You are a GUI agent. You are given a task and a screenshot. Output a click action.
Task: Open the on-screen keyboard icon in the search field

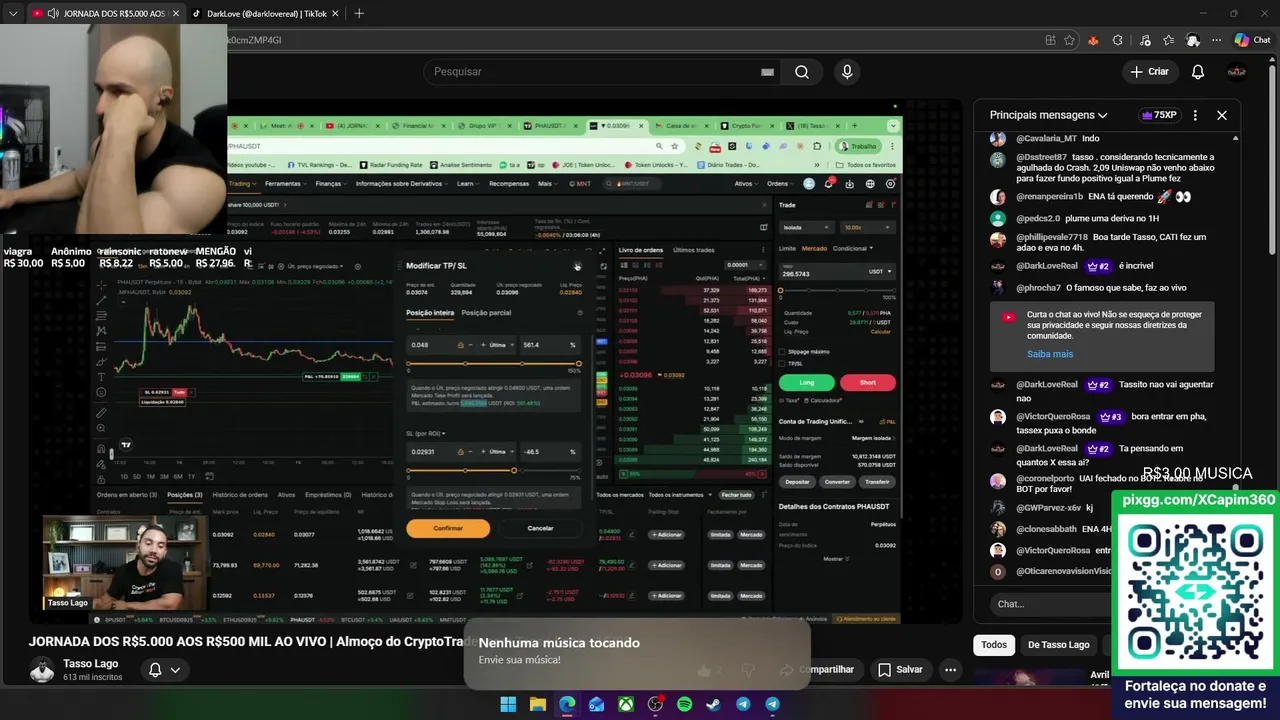pyautogui.click(x=767, y=72)
